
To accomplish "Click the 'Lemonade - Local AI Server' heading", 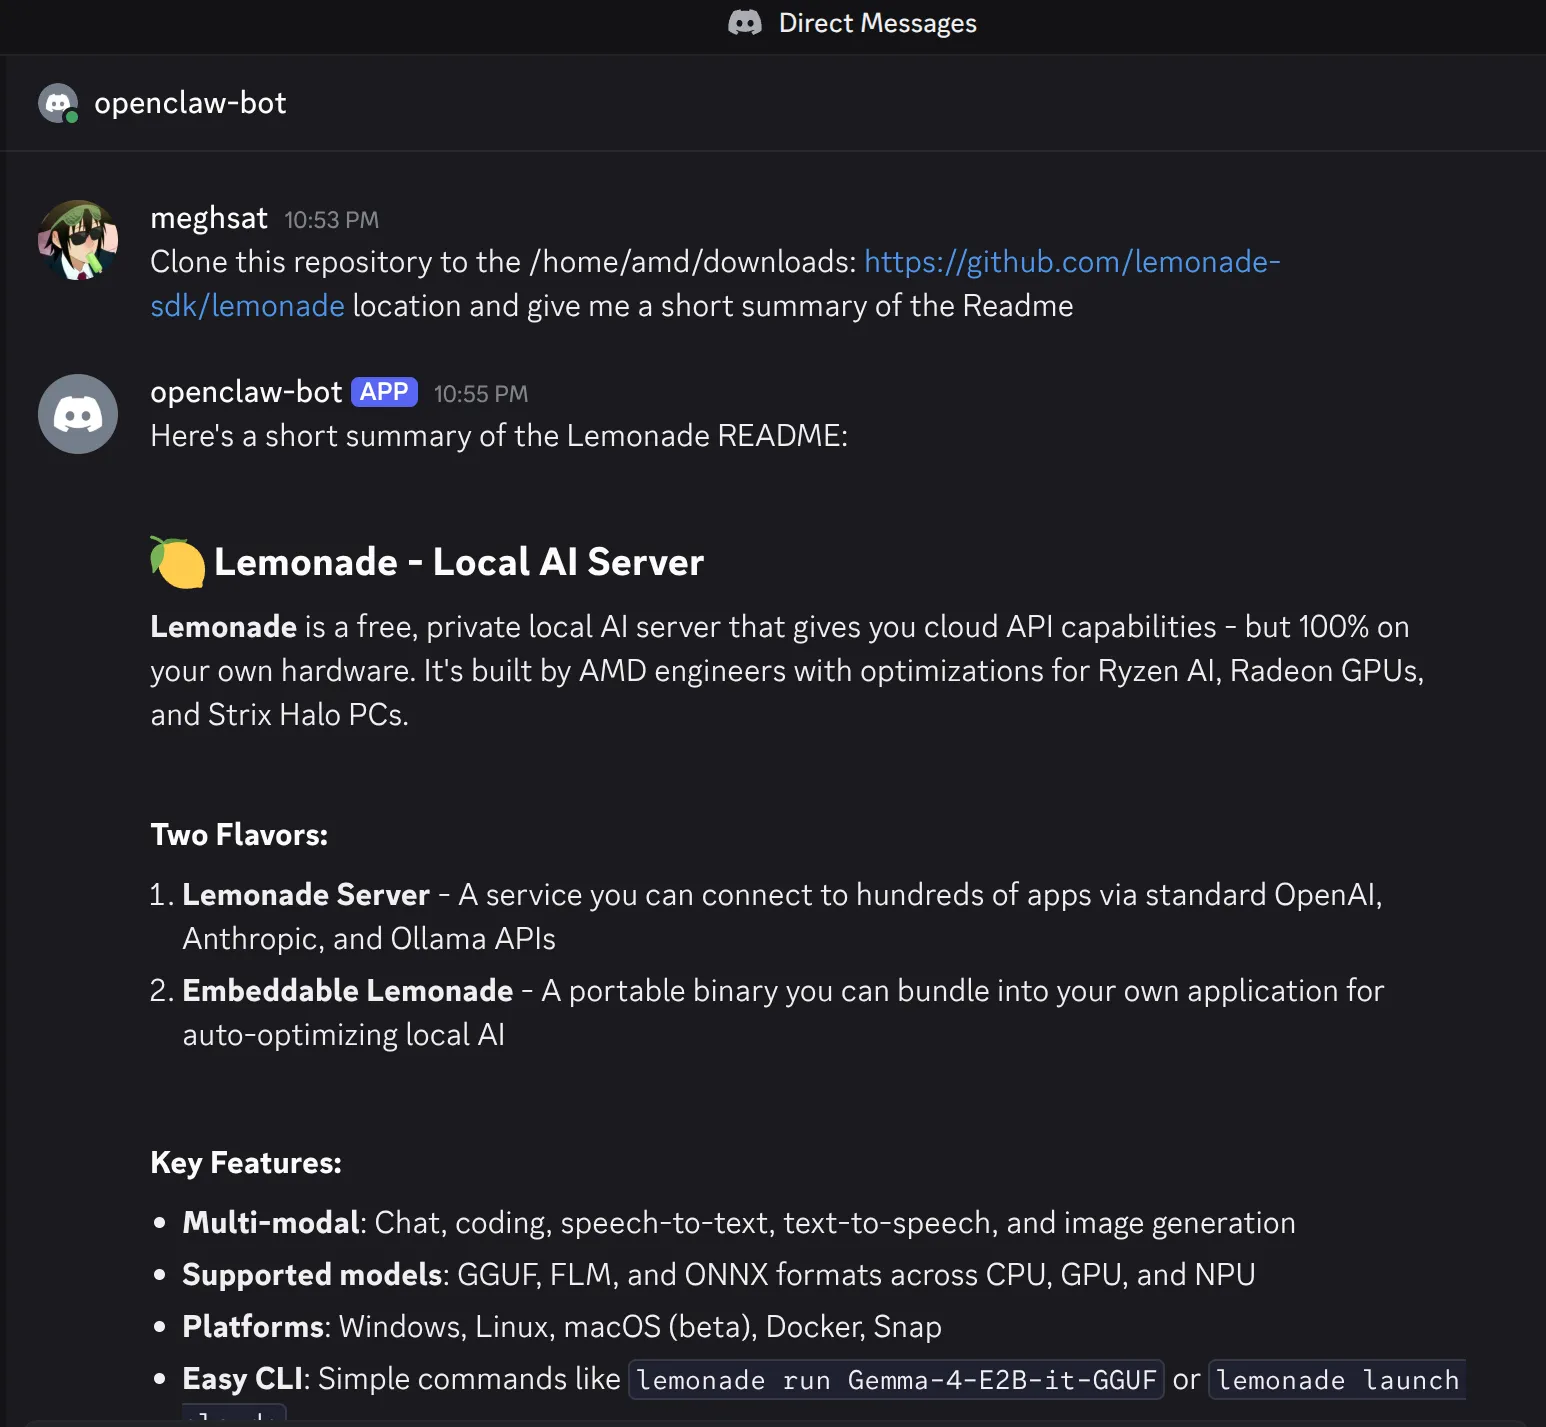I will (459, 562).
